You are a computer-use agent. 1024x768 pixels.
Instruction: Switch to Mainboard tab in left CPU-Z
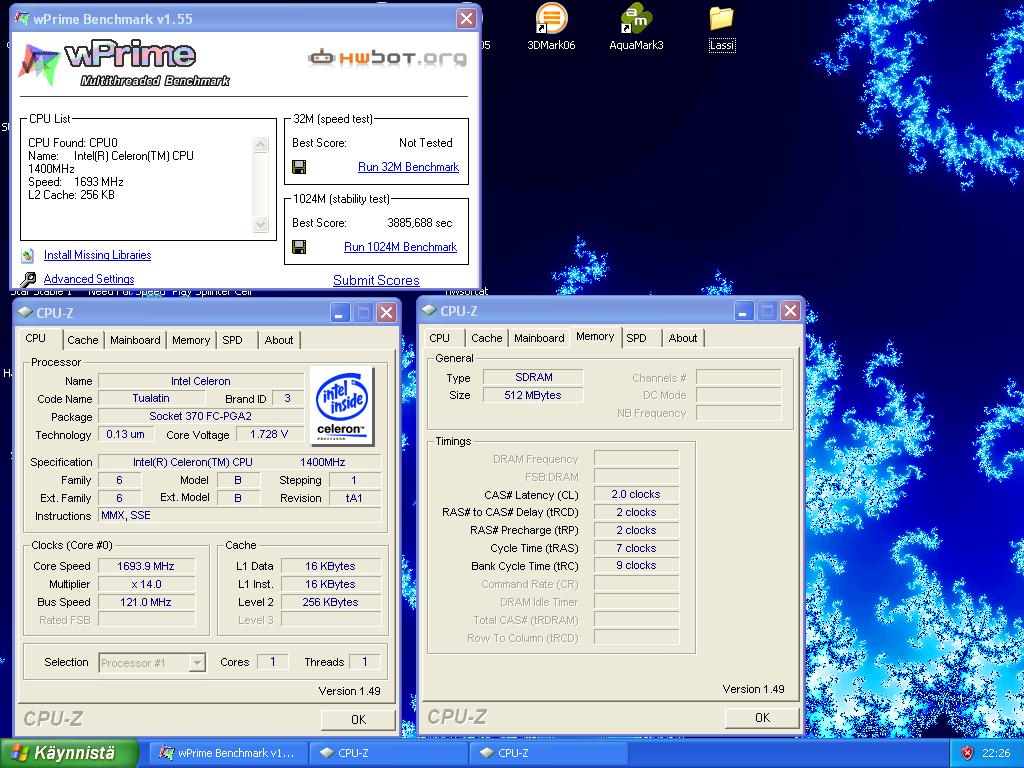click(135, 340)
